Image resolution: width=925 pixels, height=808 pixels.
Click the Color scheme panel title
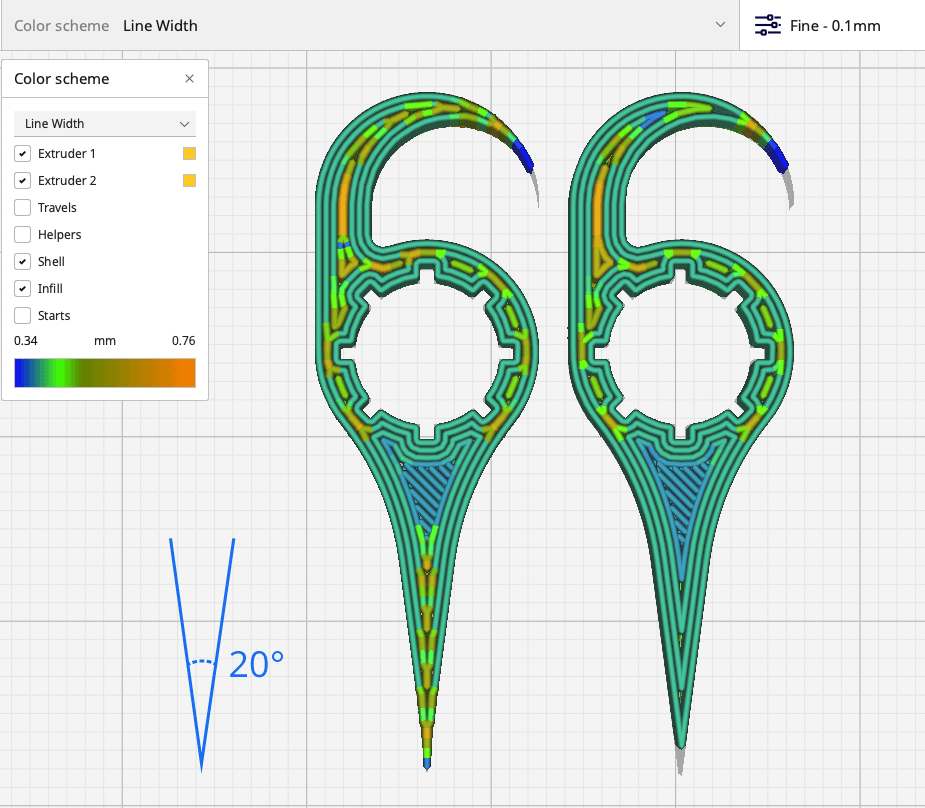click(62, 79)
